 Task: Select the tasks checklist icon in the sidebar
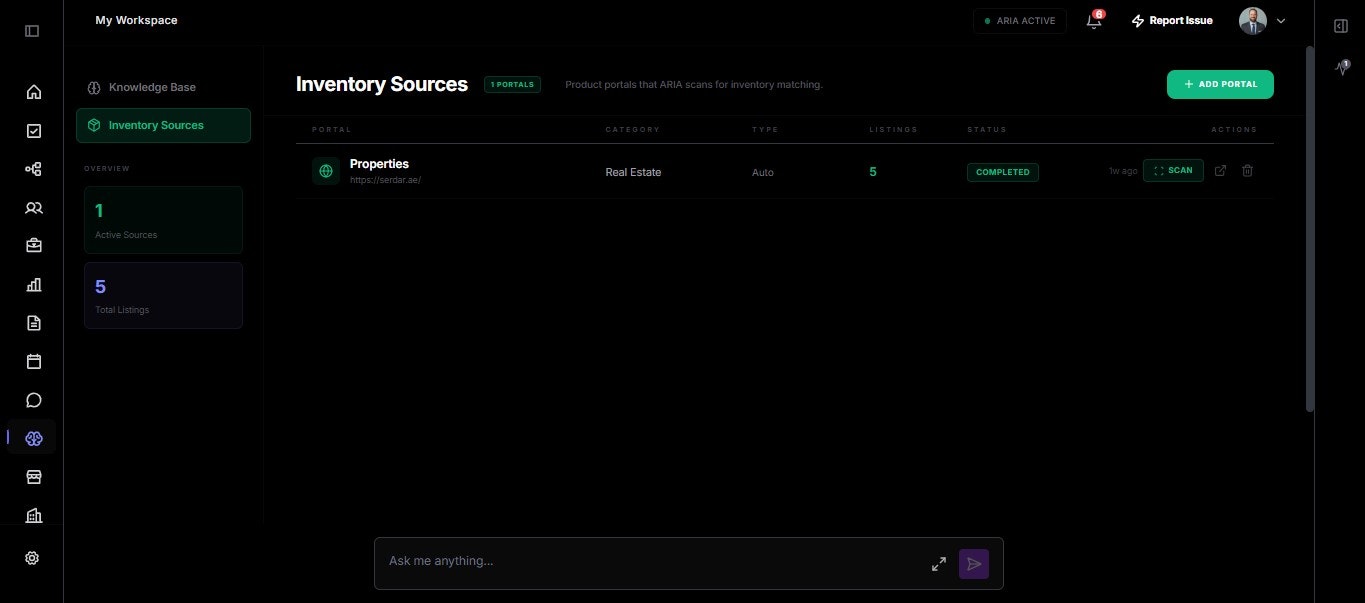33,130
